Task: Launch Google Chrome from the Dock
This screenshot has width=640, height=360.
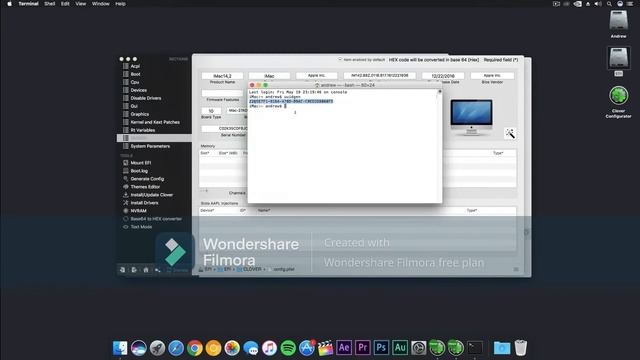Action: (x=195, y=348)
